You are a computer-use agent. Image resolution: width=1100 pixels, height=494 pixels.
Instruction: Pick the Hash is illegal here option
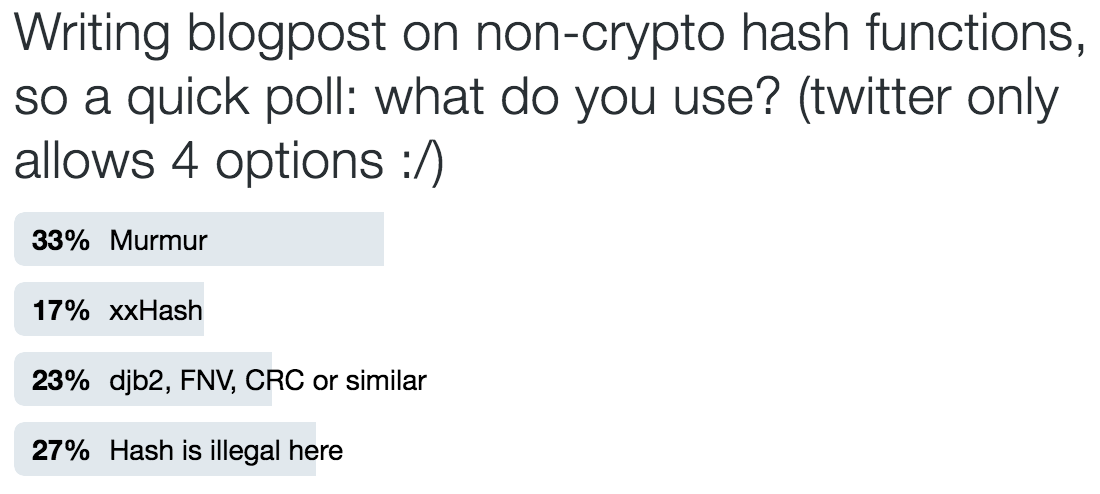click(x=179, y=450)
